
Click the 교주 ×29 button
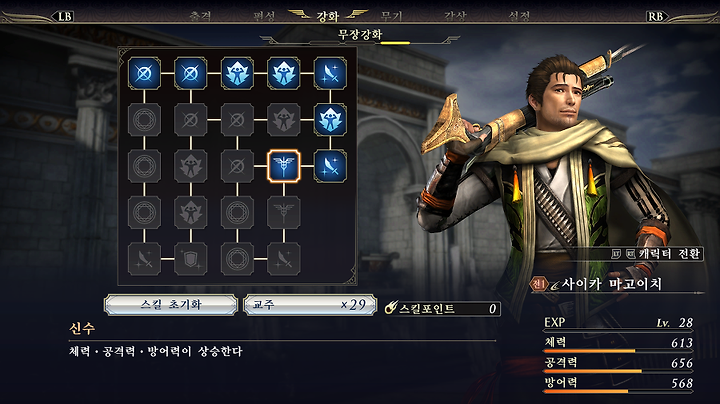(x=310, y=305)
